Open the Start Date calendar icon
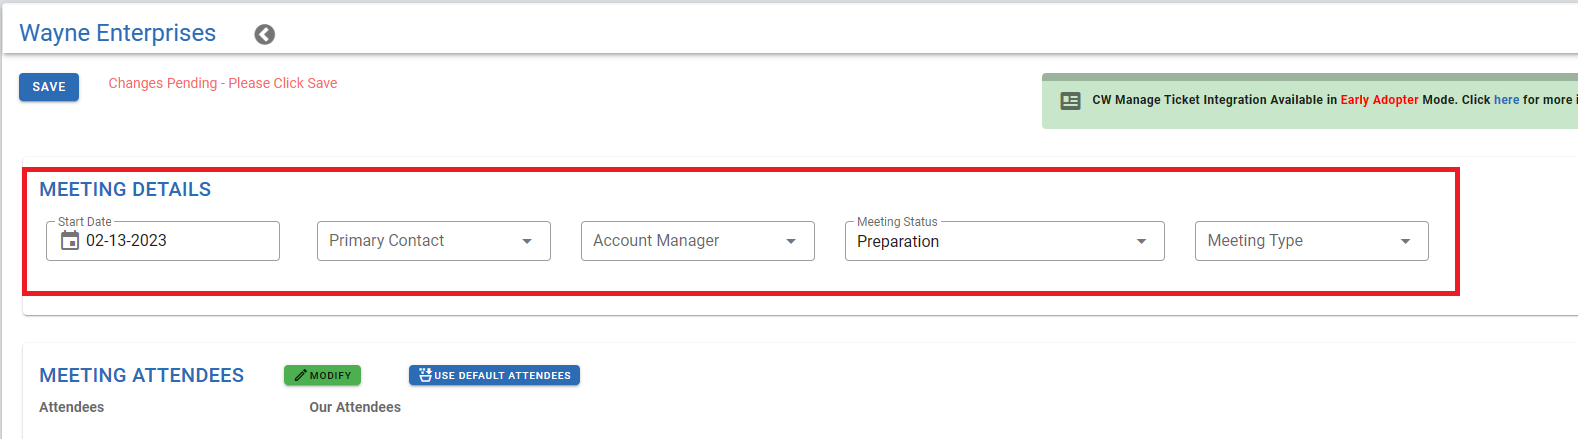Screen dimensions: 1578x439 point(70,241)
